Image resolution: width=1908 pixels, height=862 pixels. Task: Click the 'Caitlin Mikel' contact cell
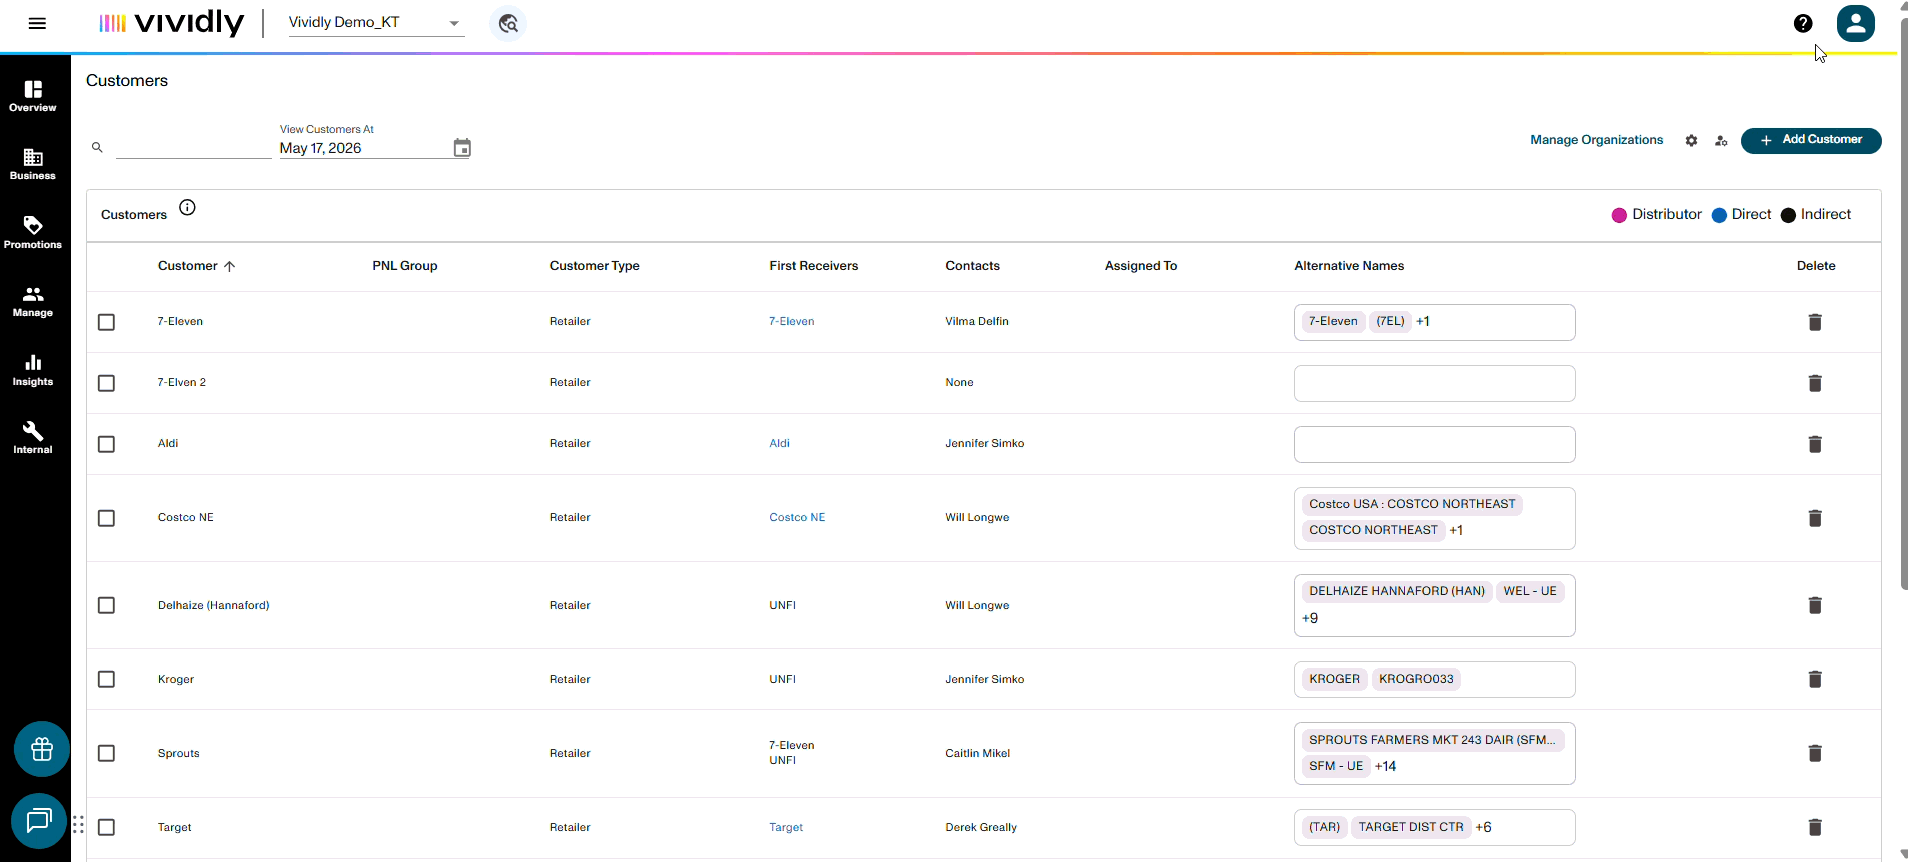pos(977,753)
